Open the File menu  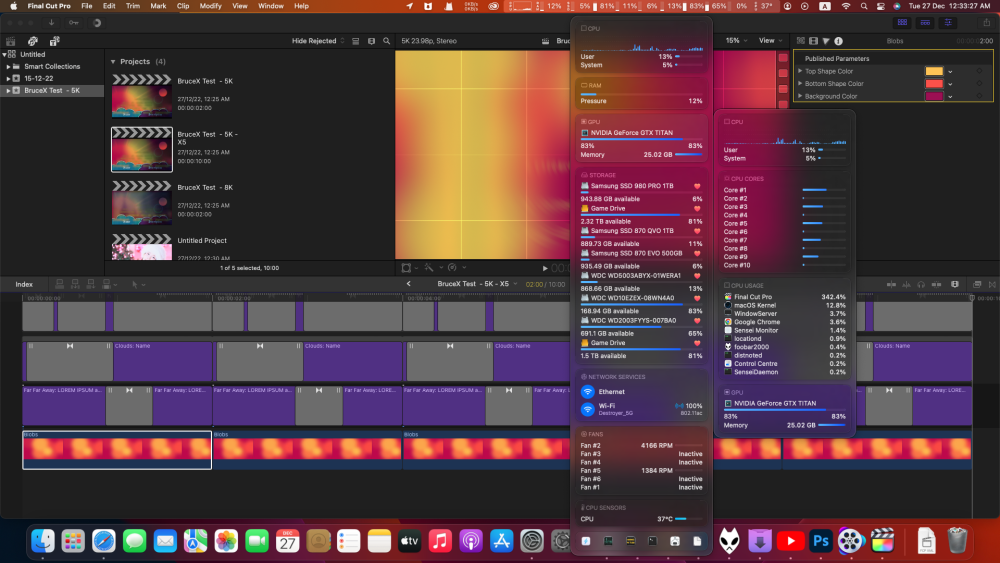(87, 6)
